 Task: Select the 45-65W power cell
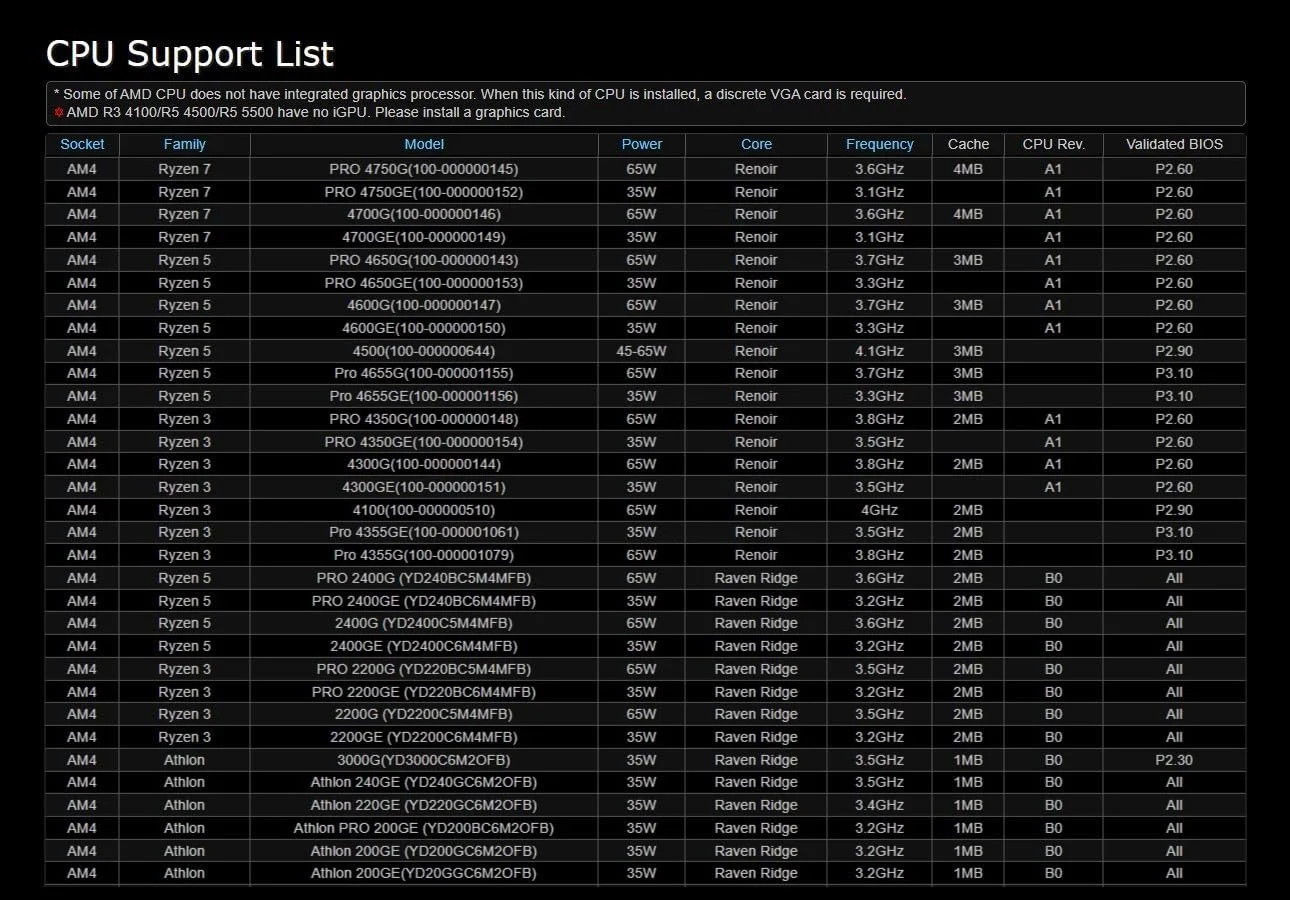pos(641,351)
